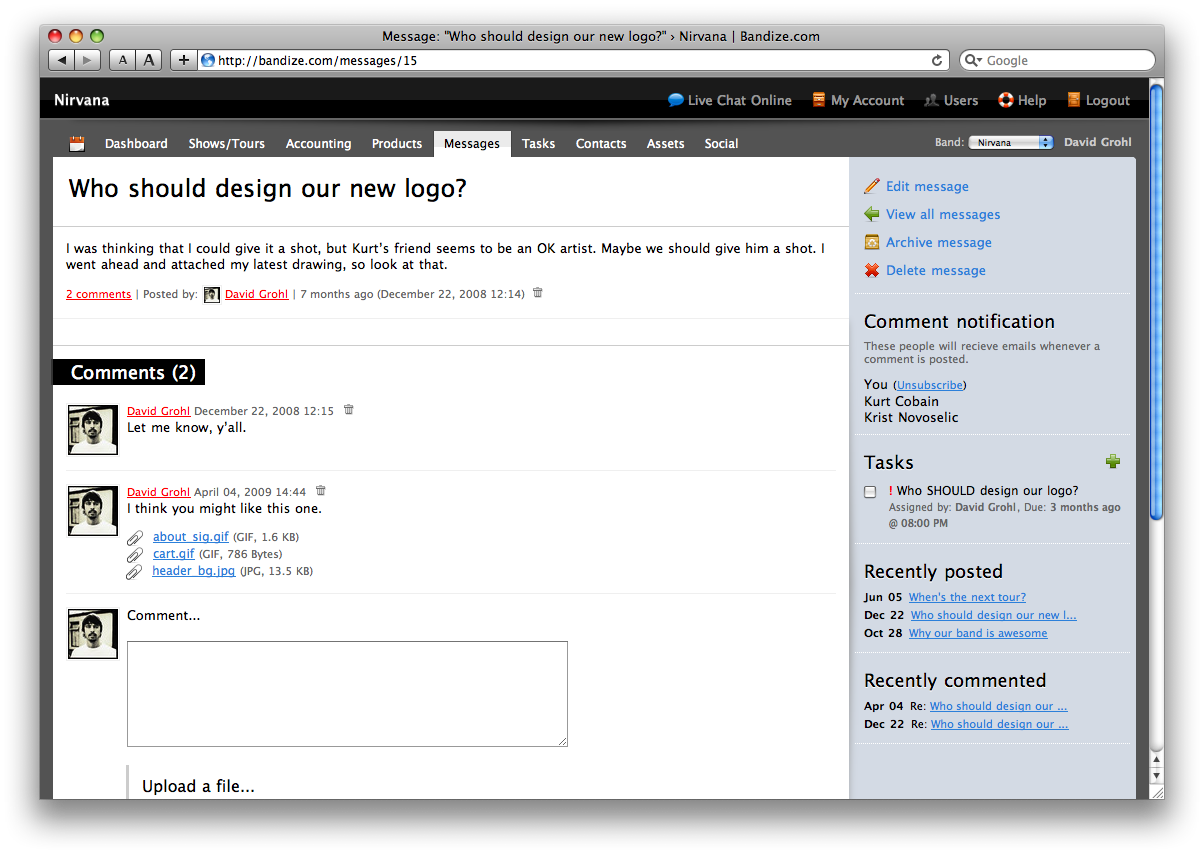Click the Live Chat speech bubble icon
The height and width of the screenshot is (854, 1204).
(x=676, y=100)
